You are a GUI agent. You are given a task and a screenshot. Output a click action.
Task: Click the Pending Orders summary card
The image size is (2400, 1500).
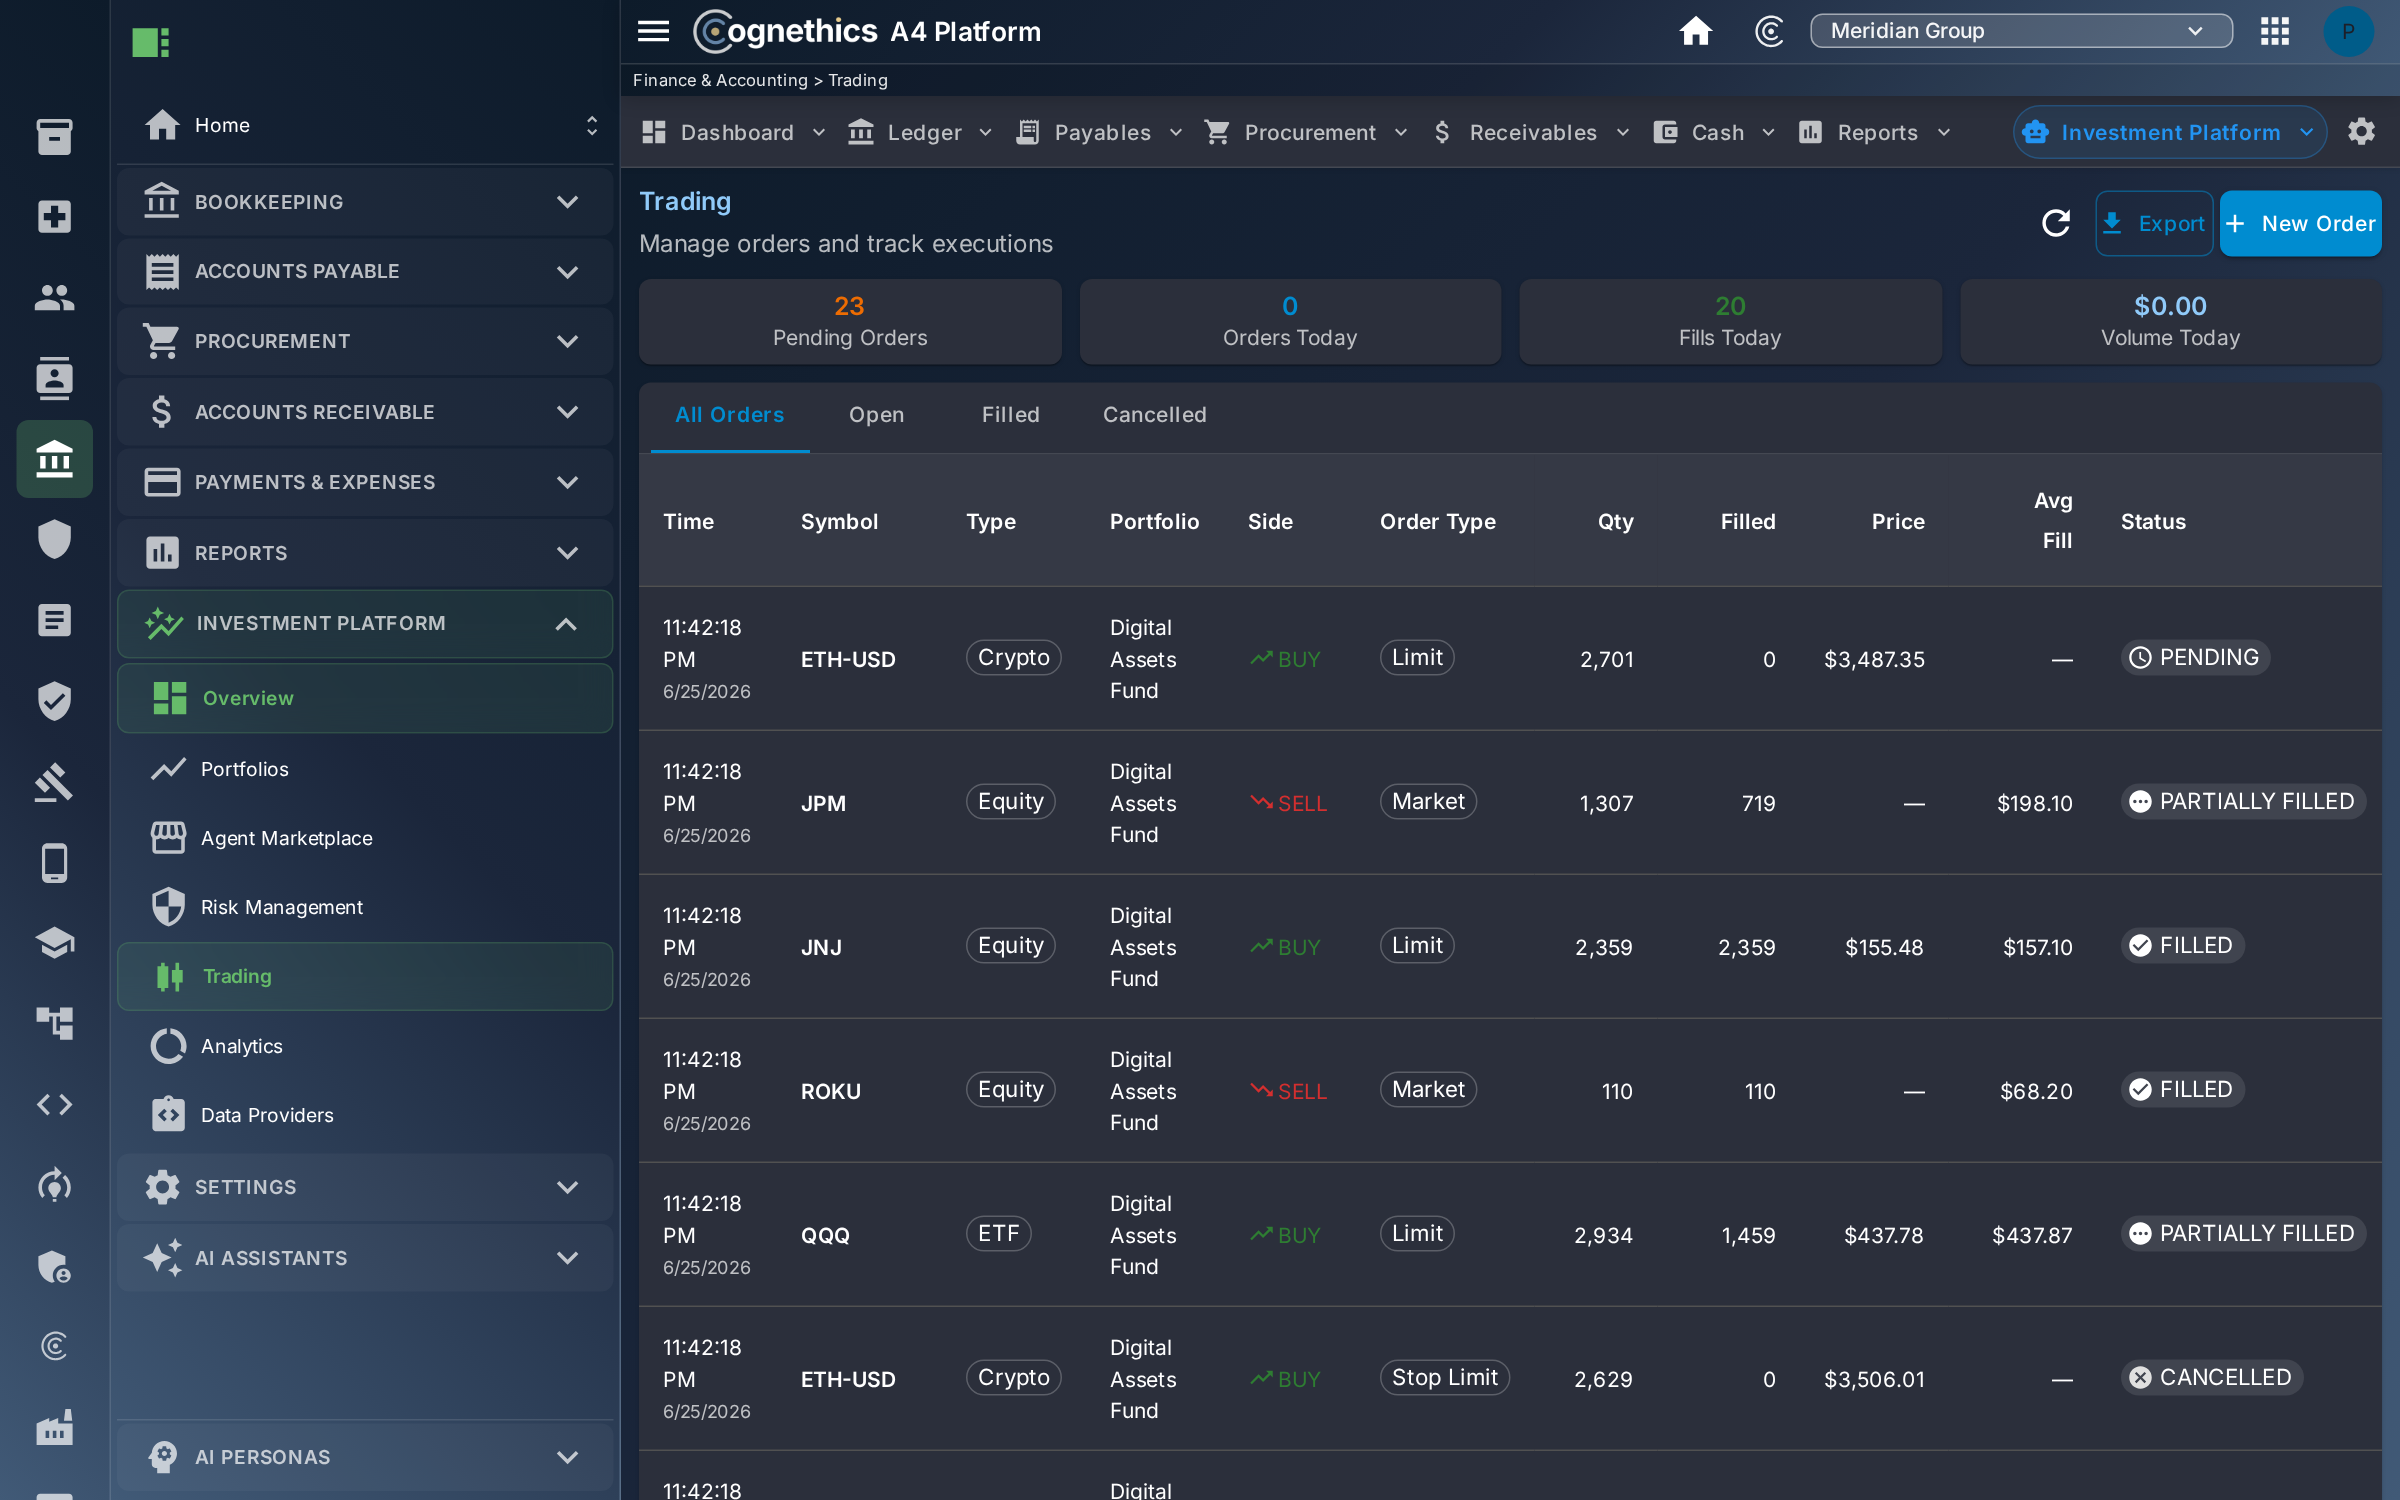point(850,321)
